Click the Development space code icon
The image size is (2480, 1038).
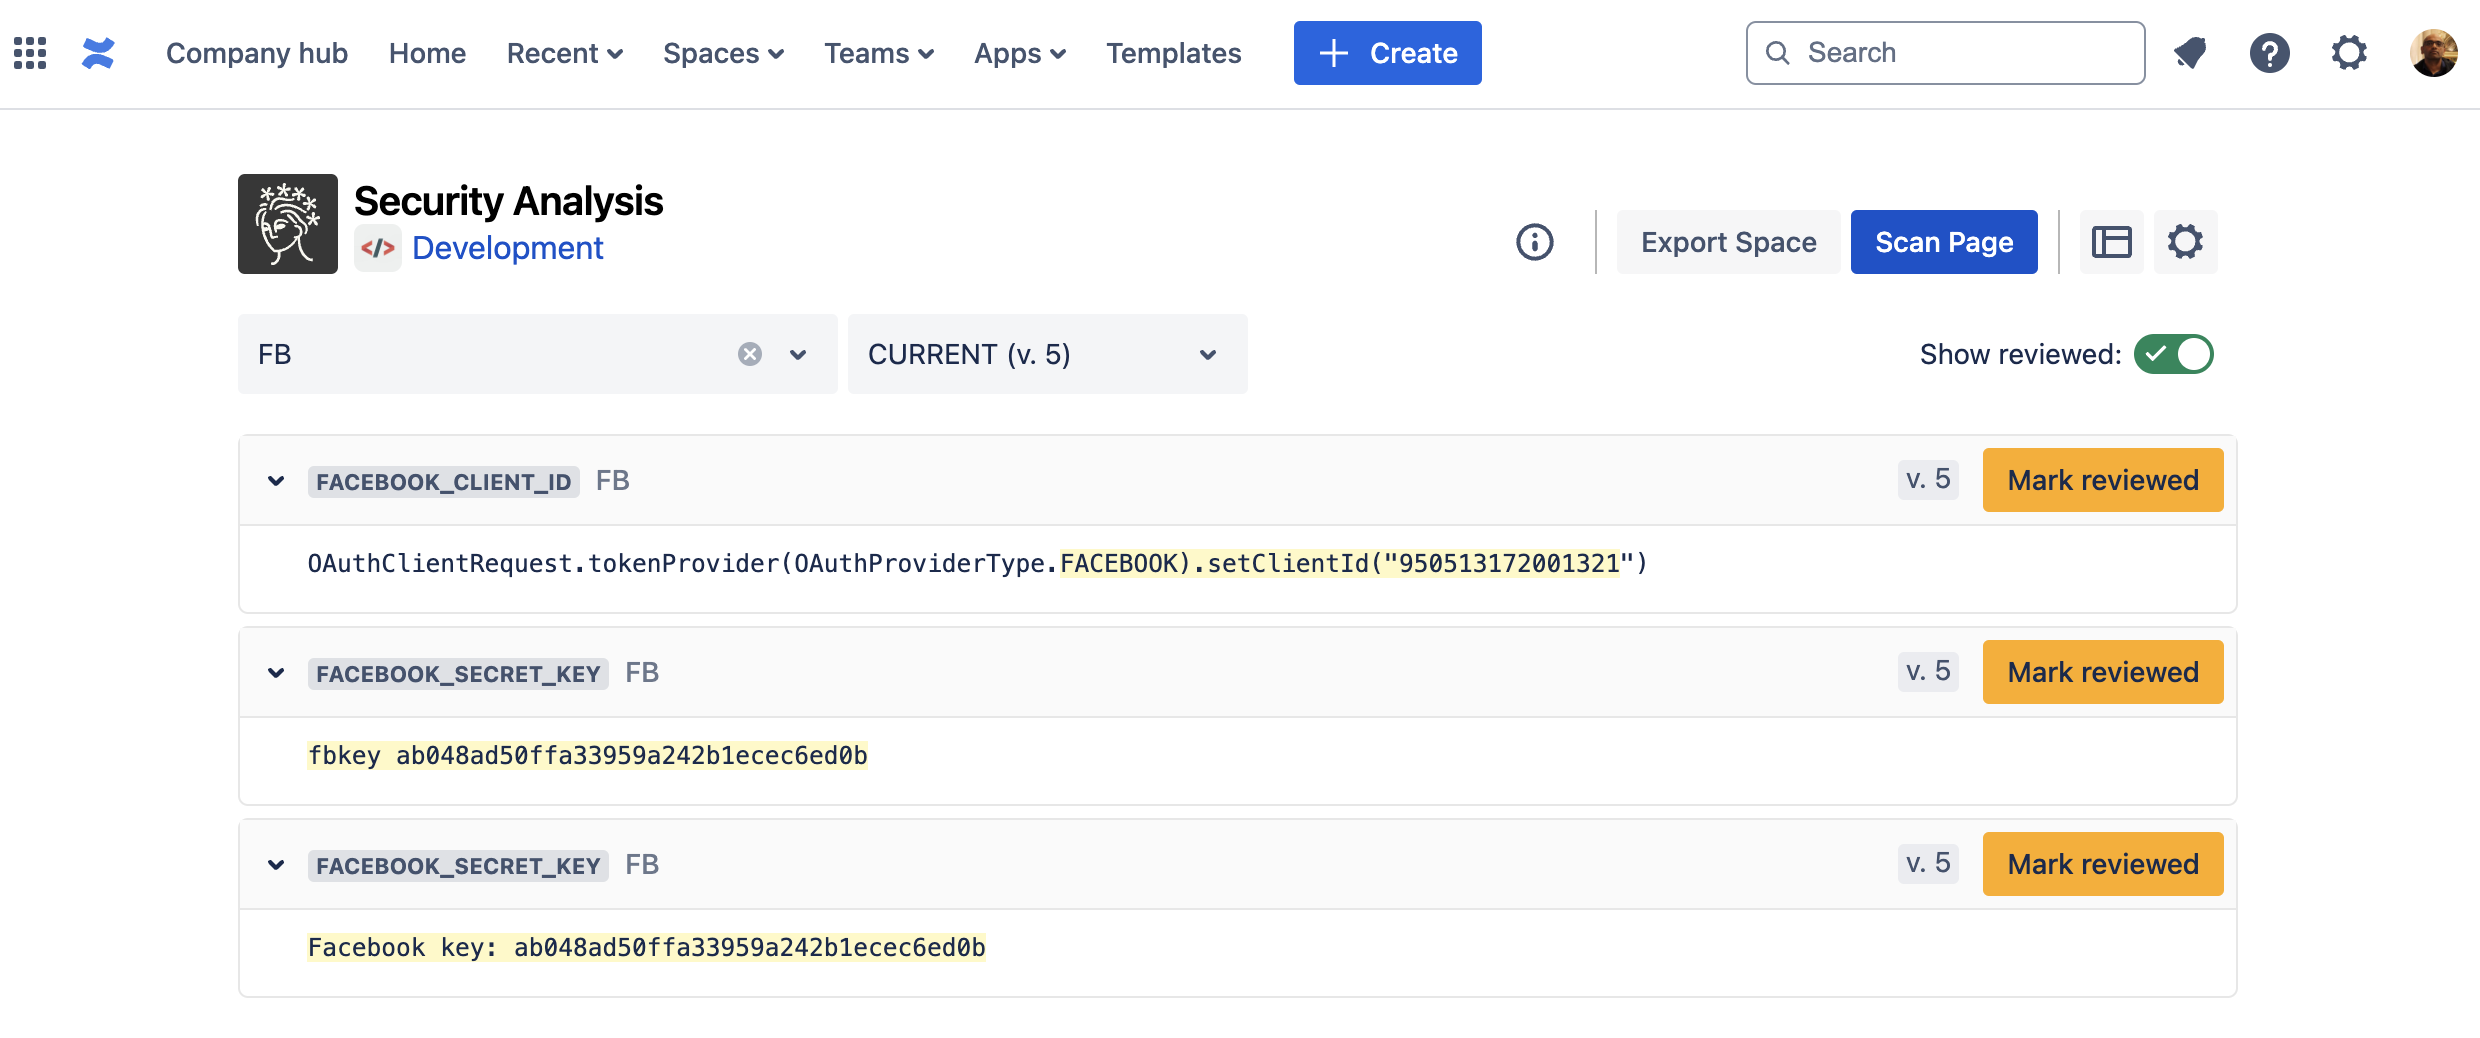(378, 248)
